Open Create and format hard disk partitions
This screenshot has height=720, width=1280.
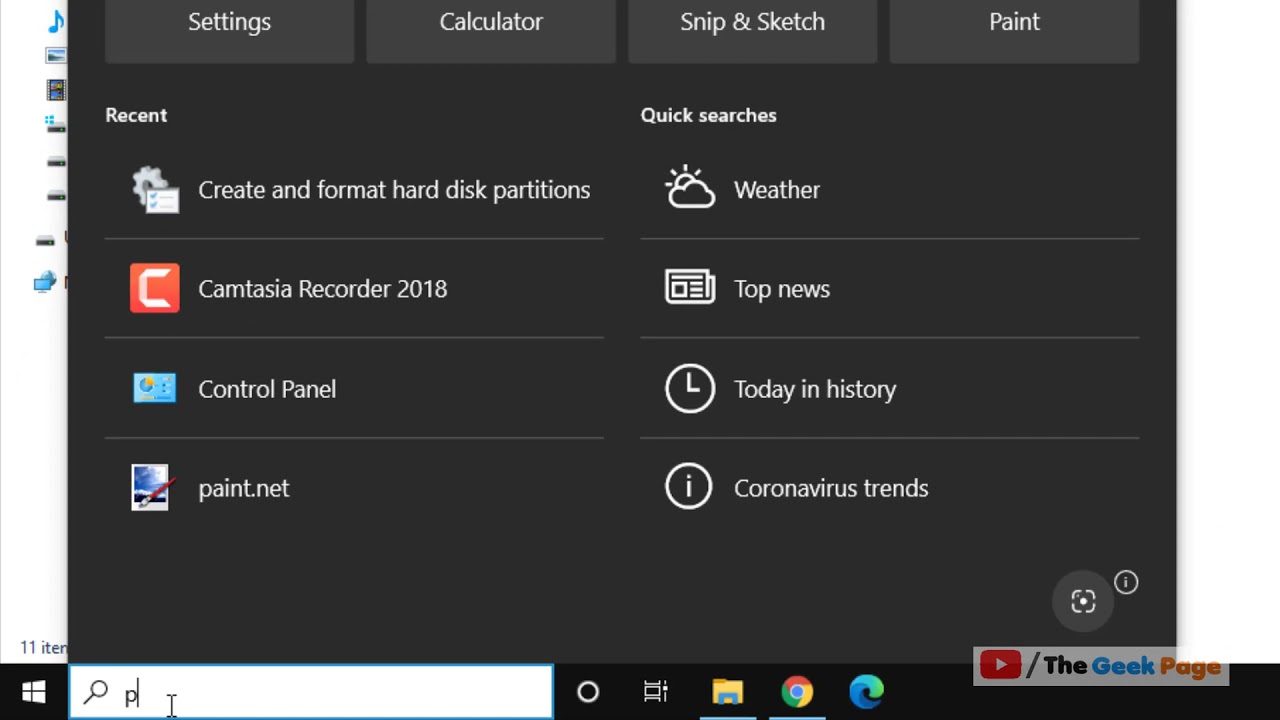tap(354, 190)
